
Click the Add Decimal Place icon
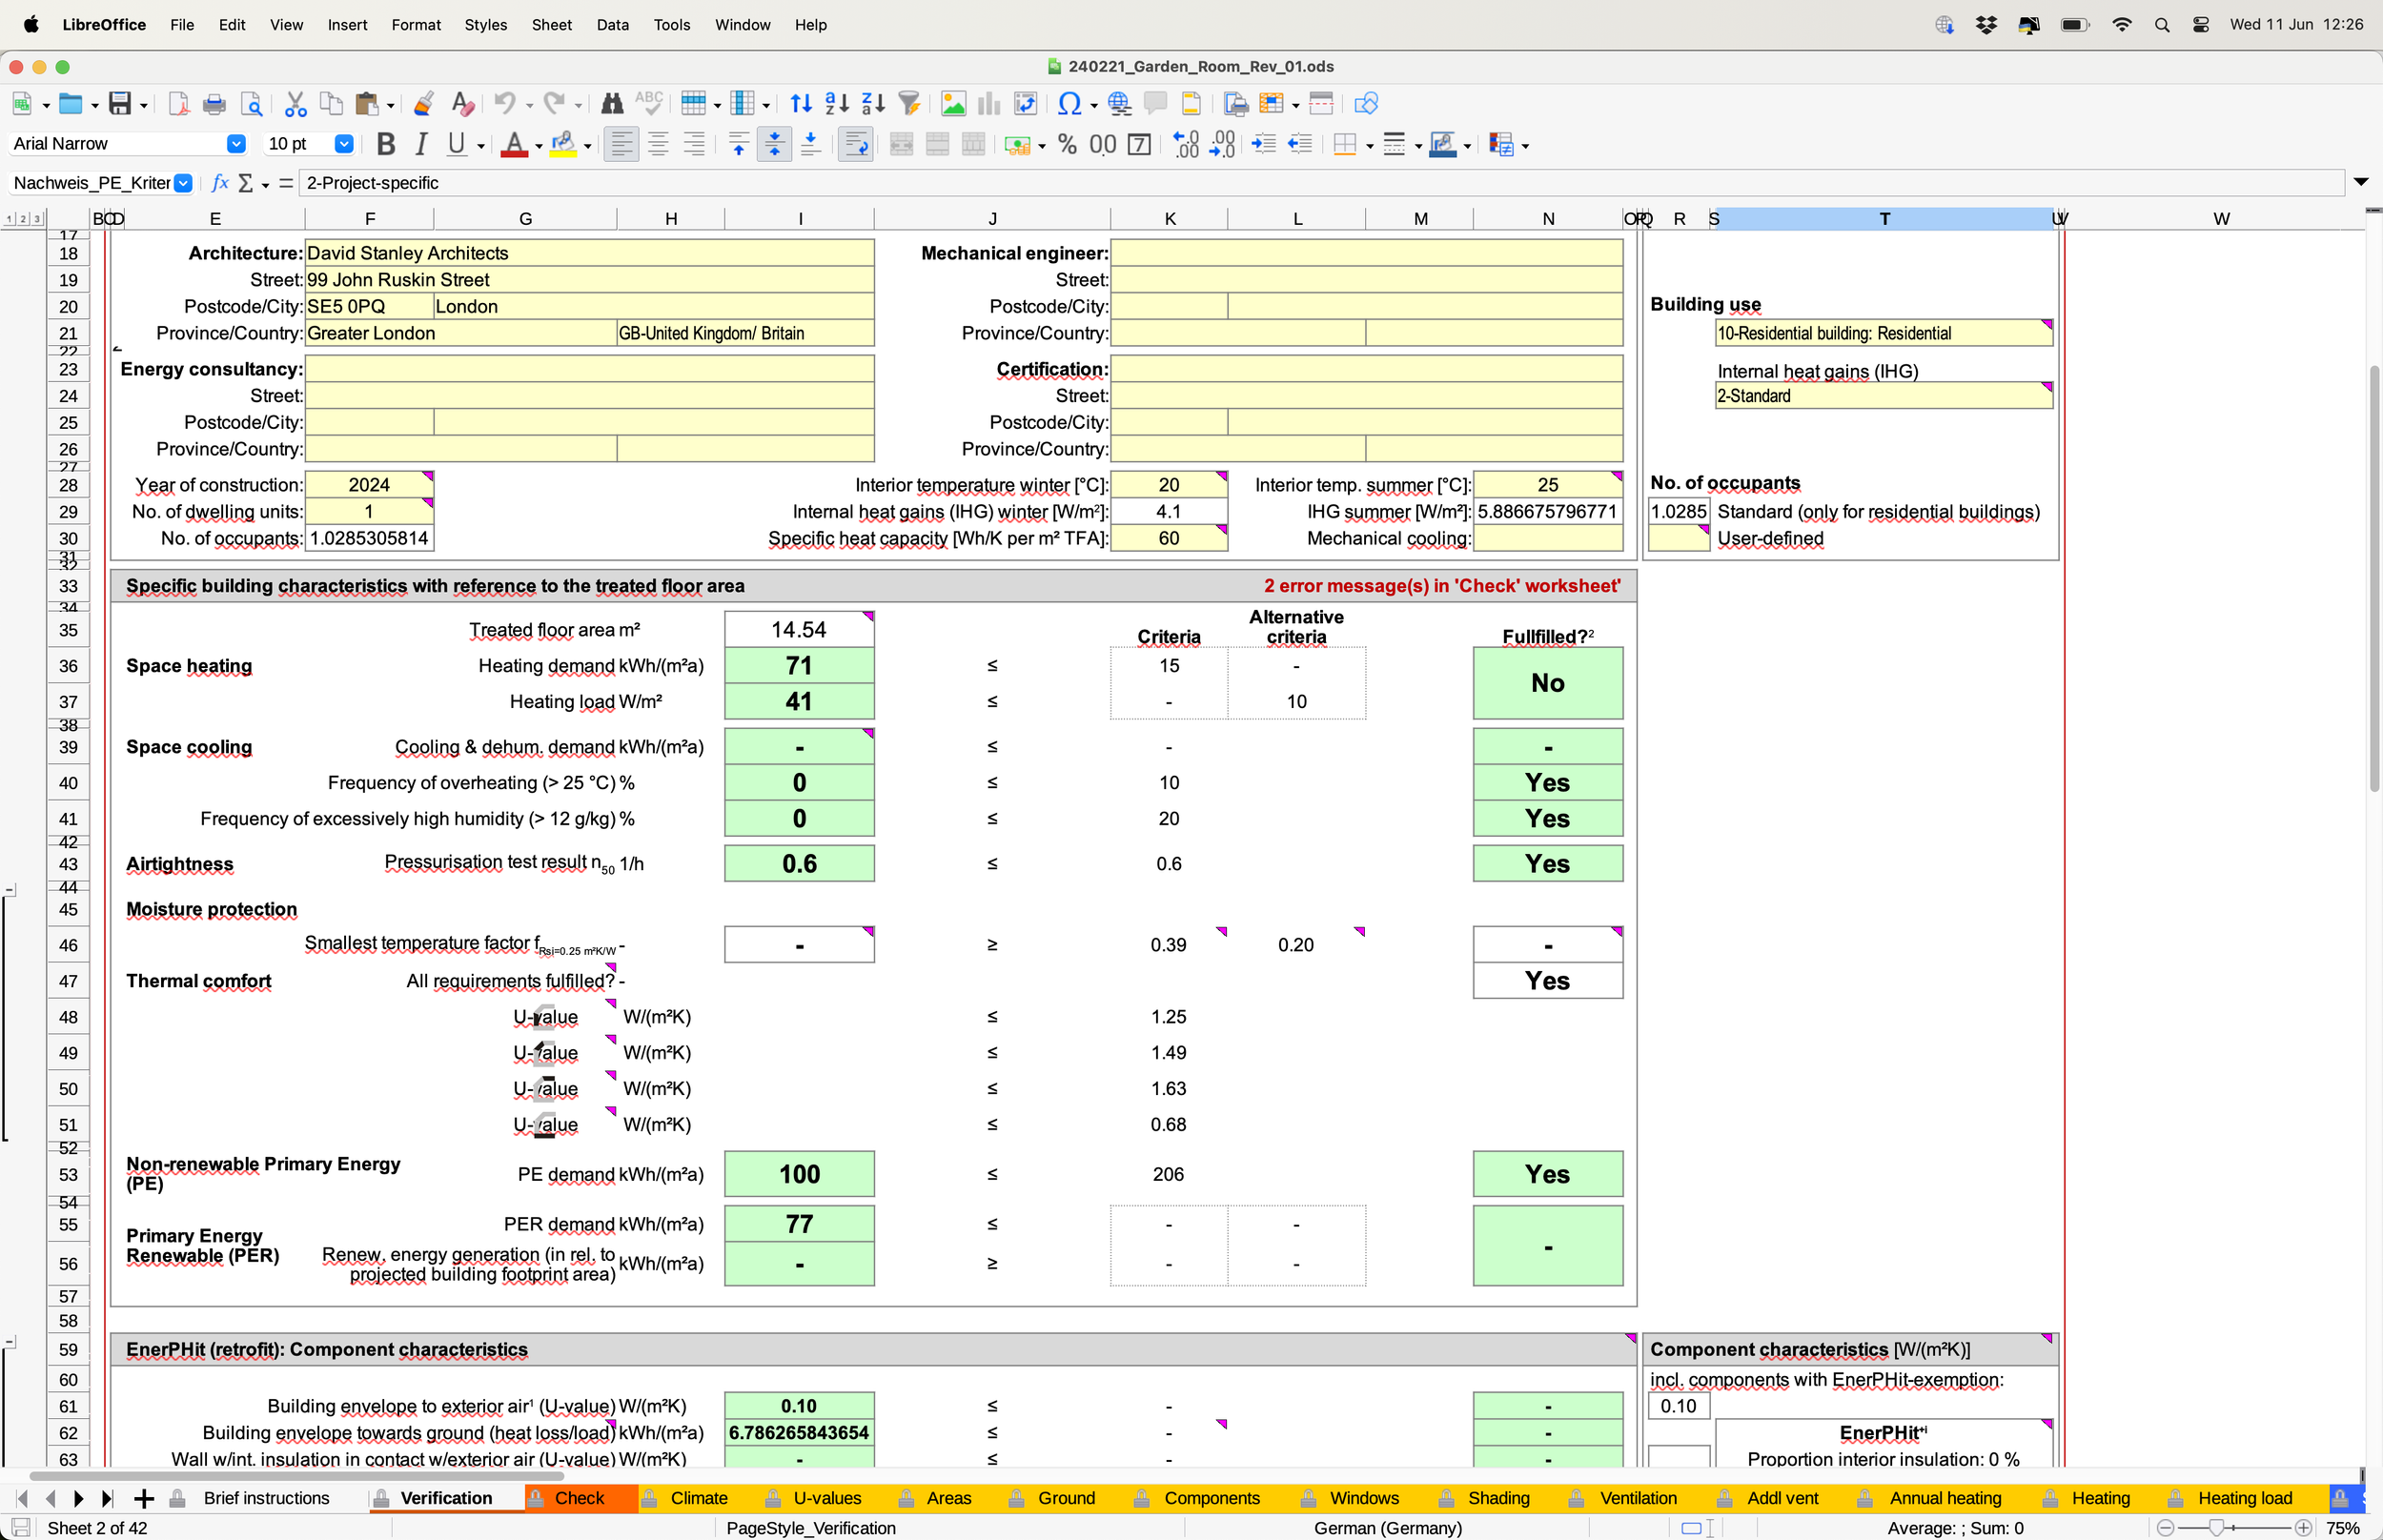click(x=1186, y=145)
